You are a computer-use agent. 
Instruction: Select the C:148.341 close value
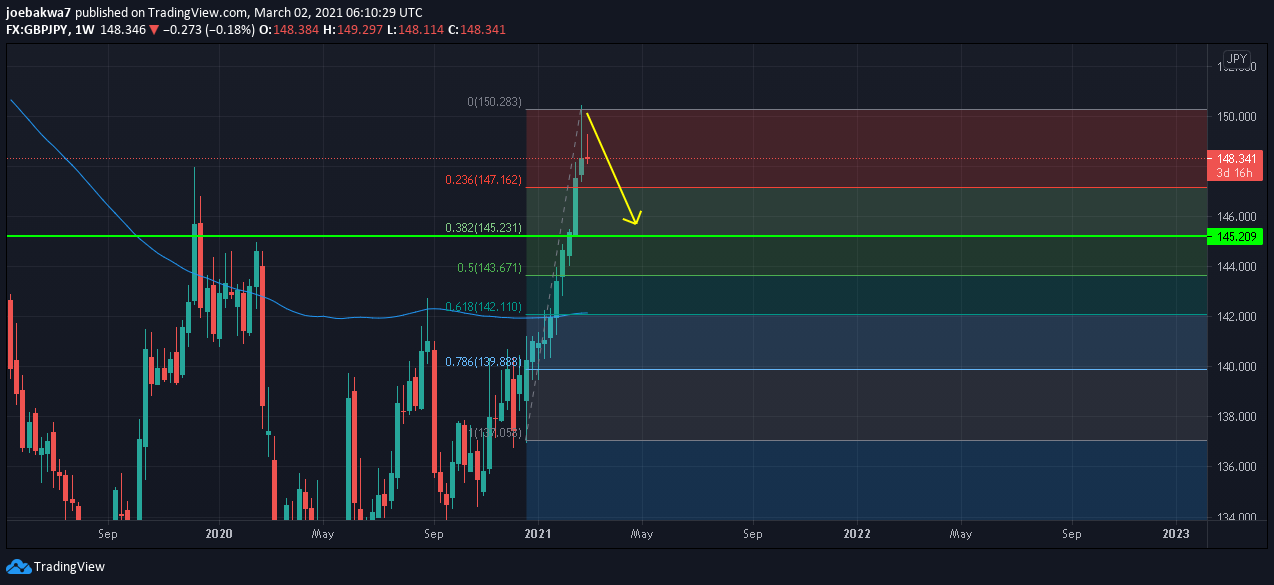pyautogui.click(x=477, y=30)
